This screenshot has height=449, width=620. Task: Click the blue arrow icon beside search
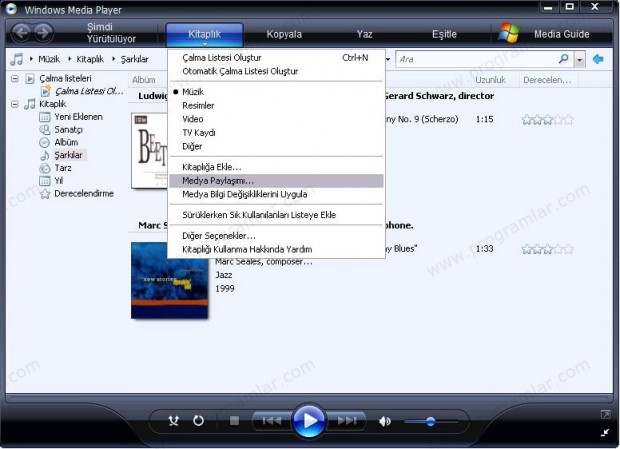[598, 59]
